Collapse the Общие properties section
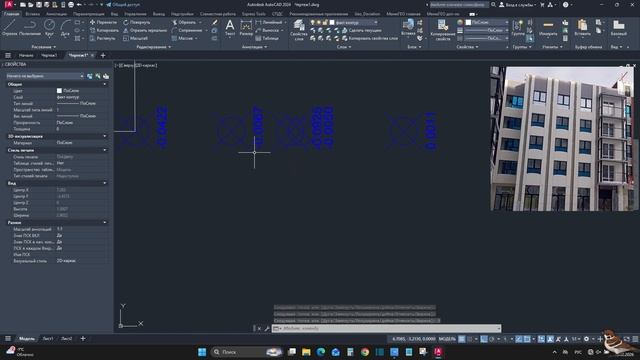640x360 pixels. [105, 84]
